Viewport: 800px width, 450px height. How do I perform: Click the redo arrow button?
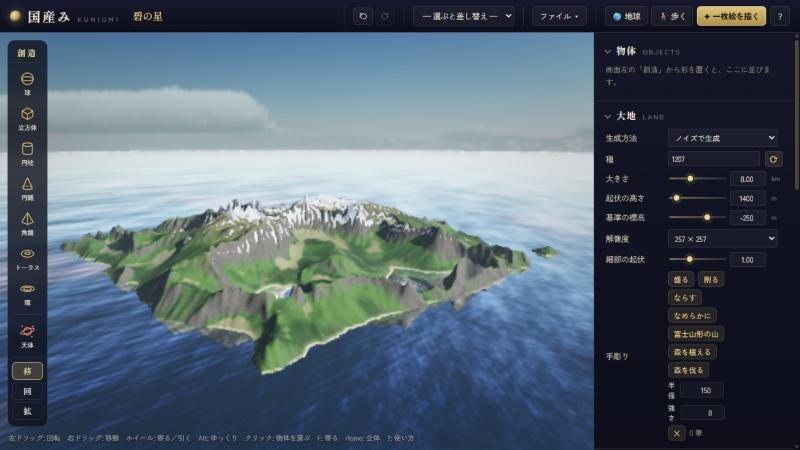[x=385, y=16]
